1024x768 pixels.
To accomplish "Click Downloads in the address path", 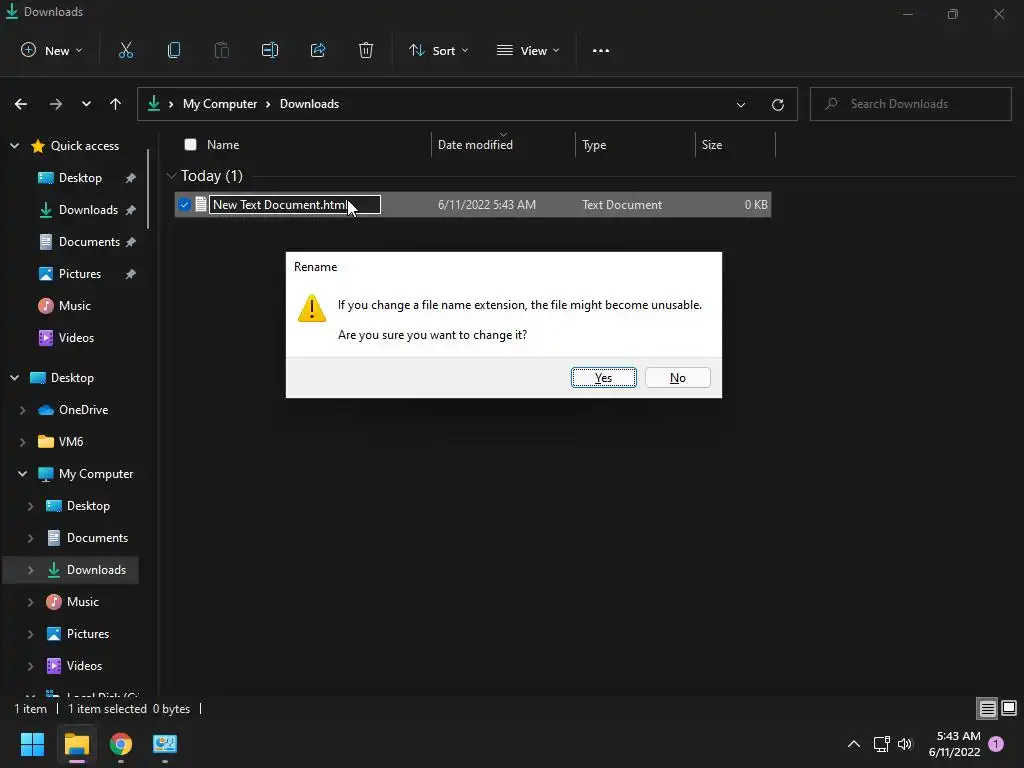I will click(310, 104).
